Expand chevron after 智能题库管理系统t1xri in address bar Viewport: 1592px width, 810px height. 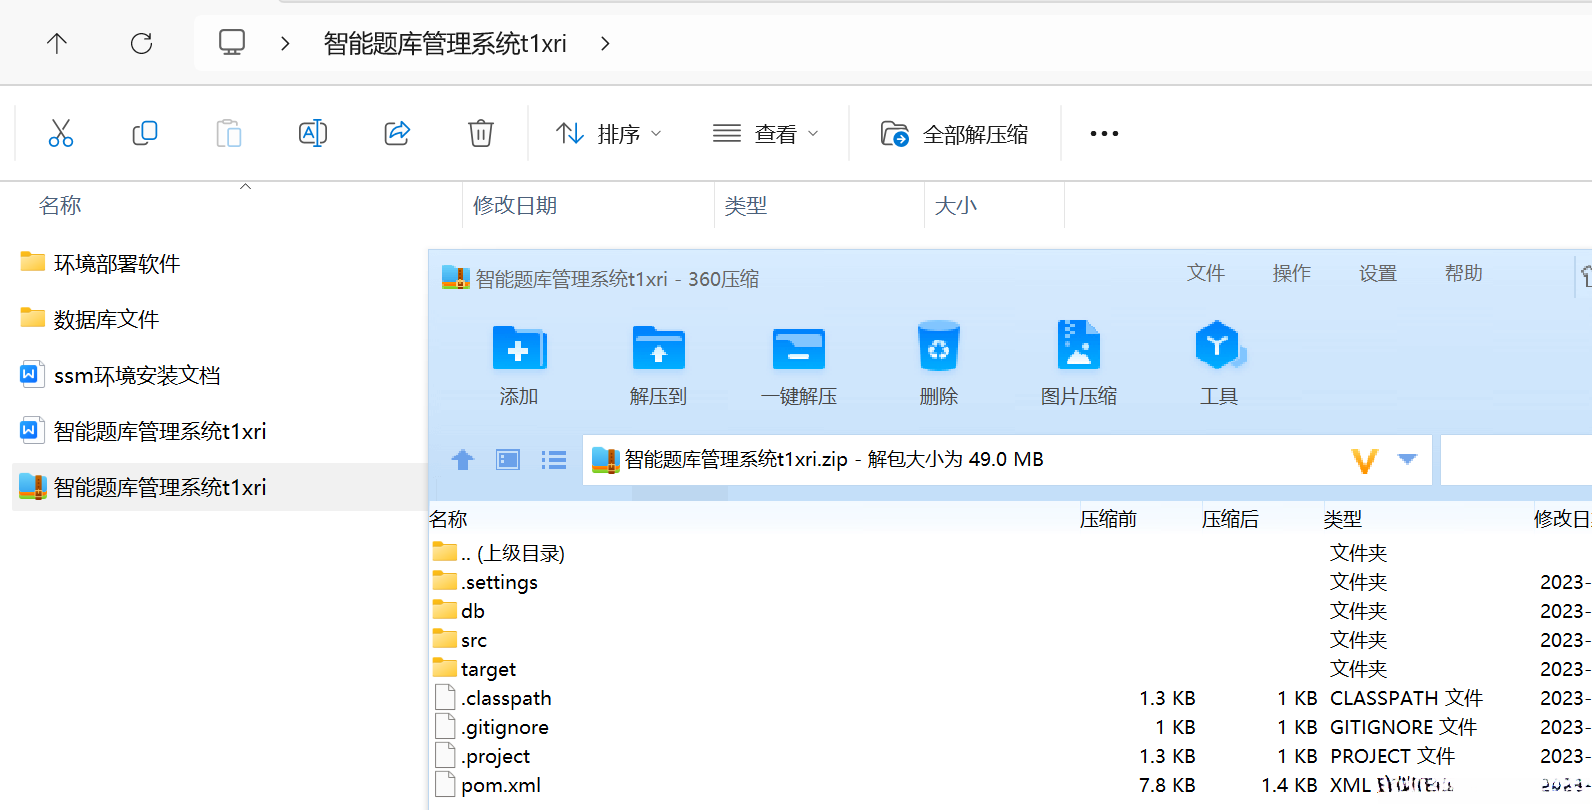pos(605,43)
